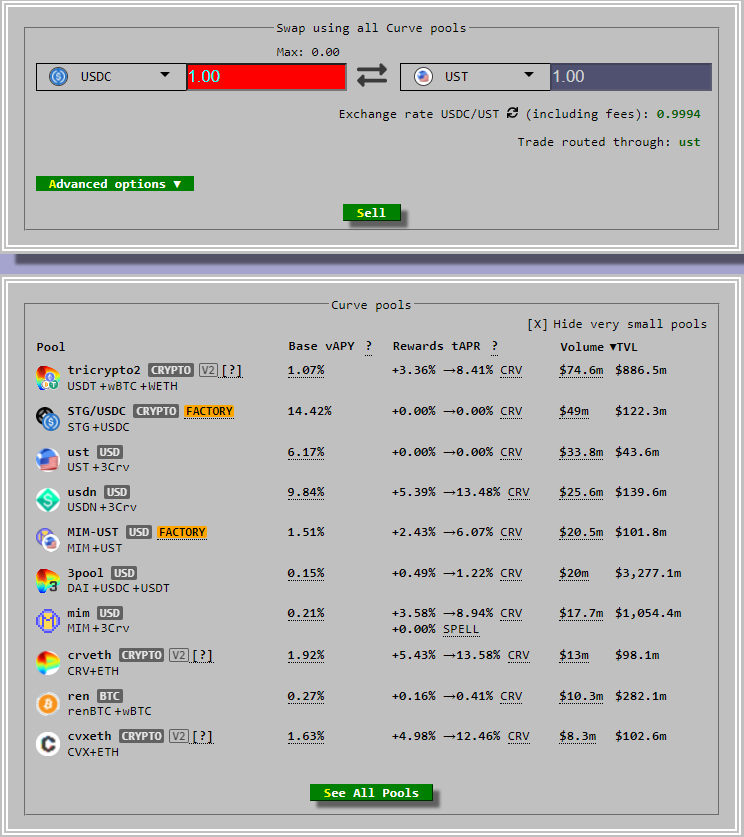This screenshot has height=837, width=744.
Task: Click the swap direction arrows icon
Action: [372, 75]
